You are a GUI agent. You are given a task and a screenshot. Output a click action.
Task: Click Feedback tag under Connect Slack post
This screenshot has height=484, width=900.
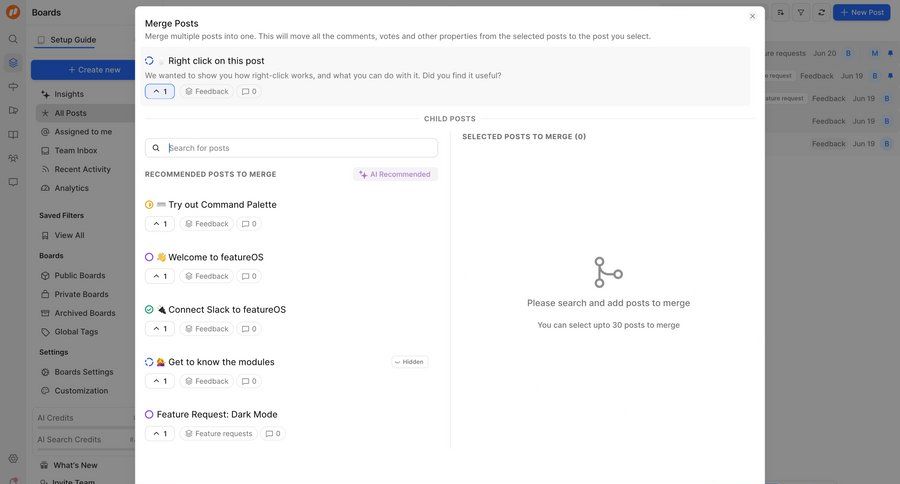click(207, 328)
